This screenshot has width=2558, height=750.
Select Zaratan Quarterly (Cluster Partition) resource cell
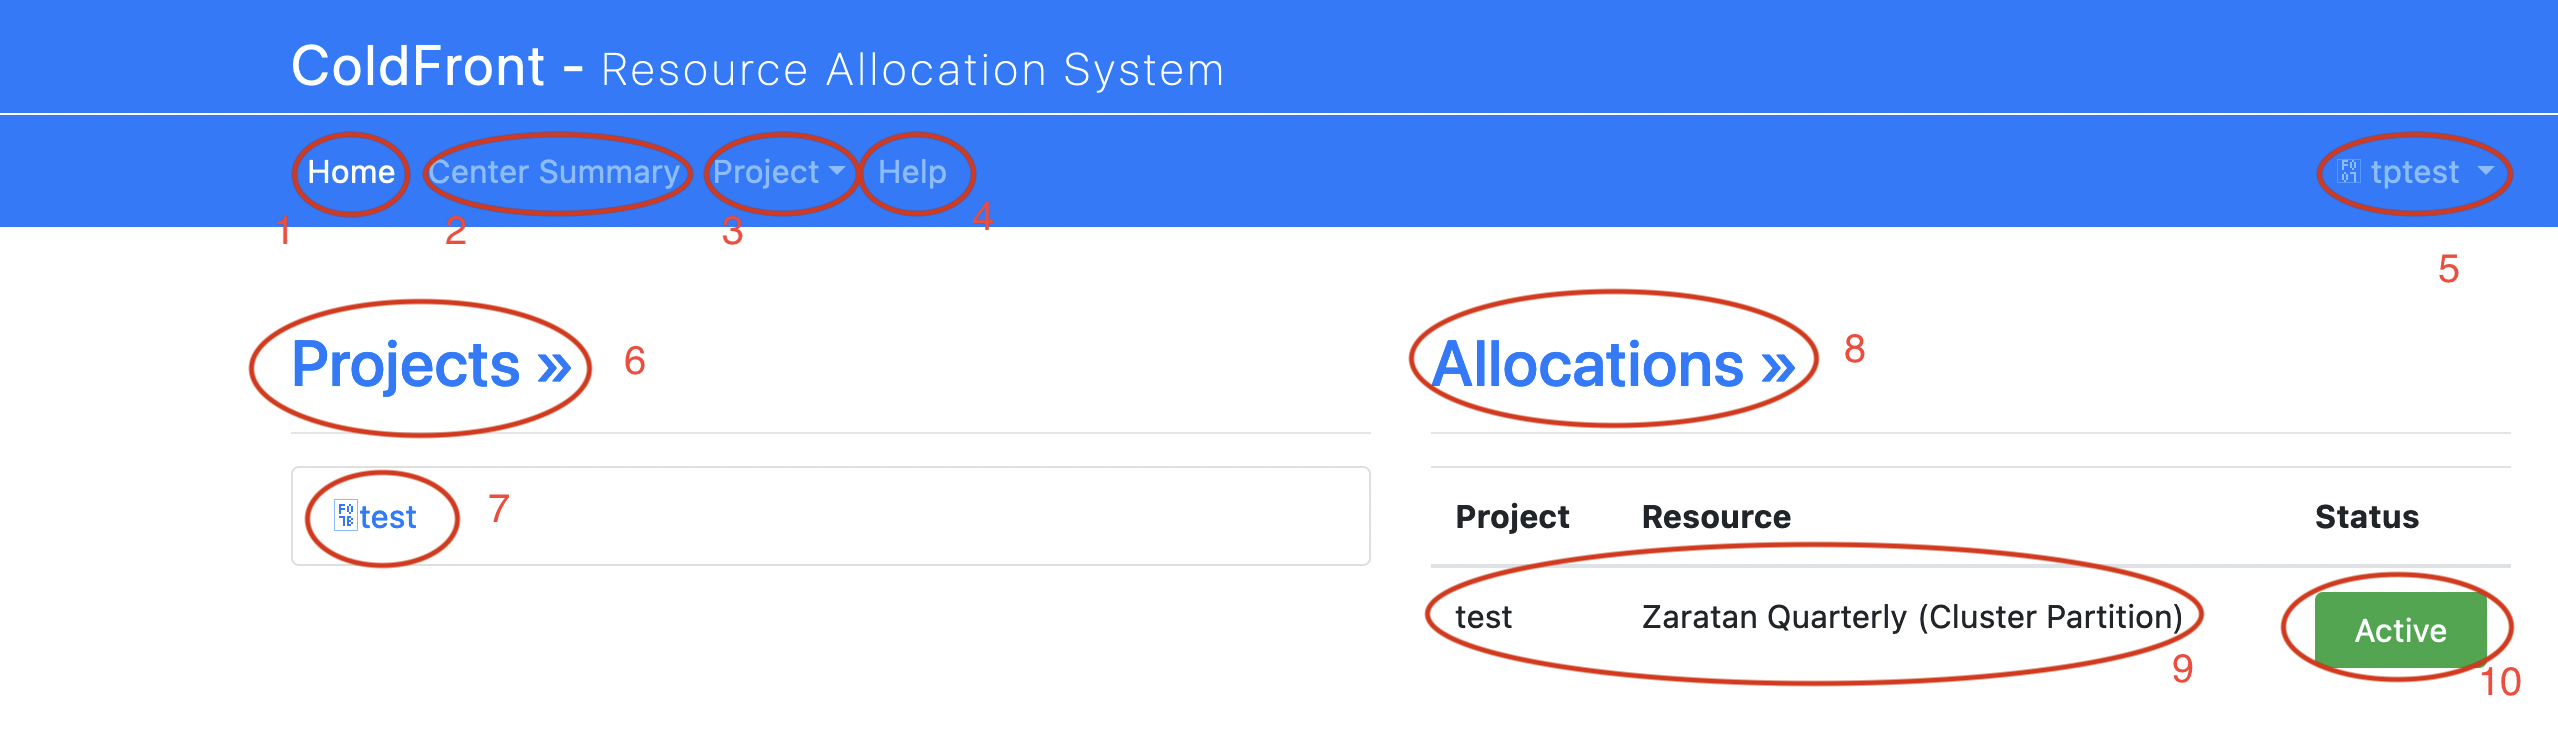[1912, 617]
